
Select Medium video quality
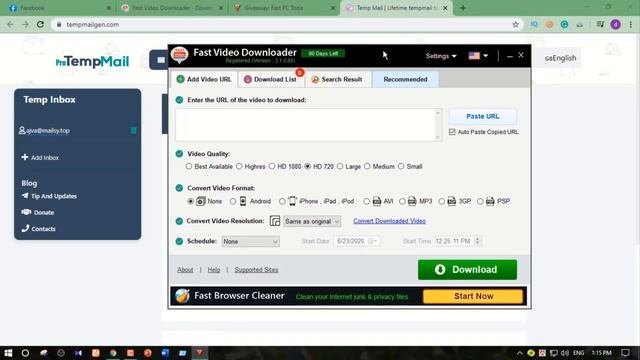[367, 166]
